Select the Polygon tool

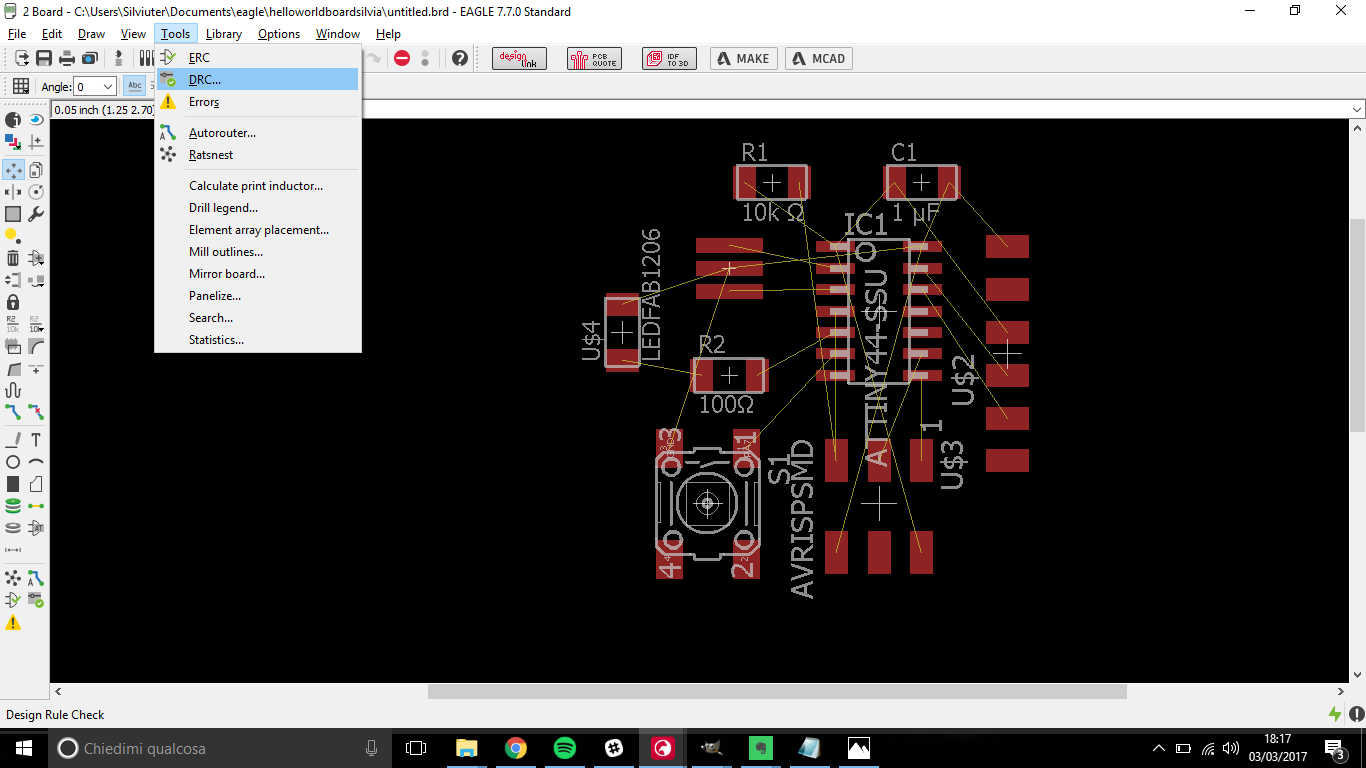tap(36, 484)
